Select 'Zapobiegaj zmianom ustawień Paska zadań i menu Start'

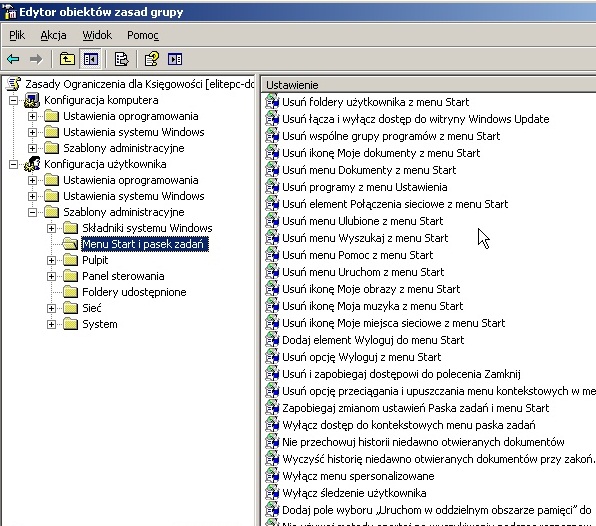415,408
